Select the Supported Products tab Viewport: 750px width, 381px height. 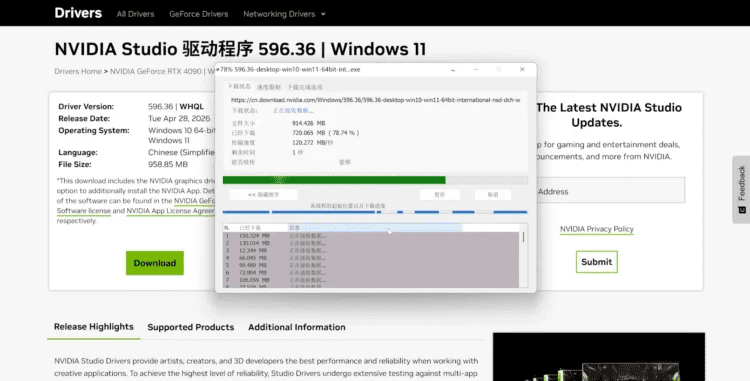(x=191, y=327)
